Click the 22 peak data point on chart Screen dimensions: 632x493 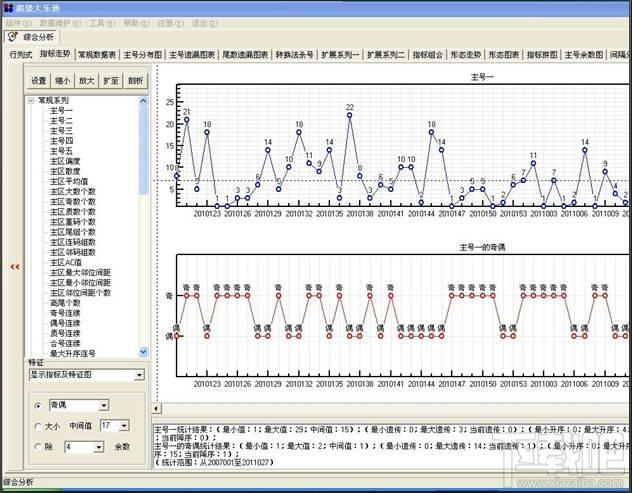click(349, 115)
